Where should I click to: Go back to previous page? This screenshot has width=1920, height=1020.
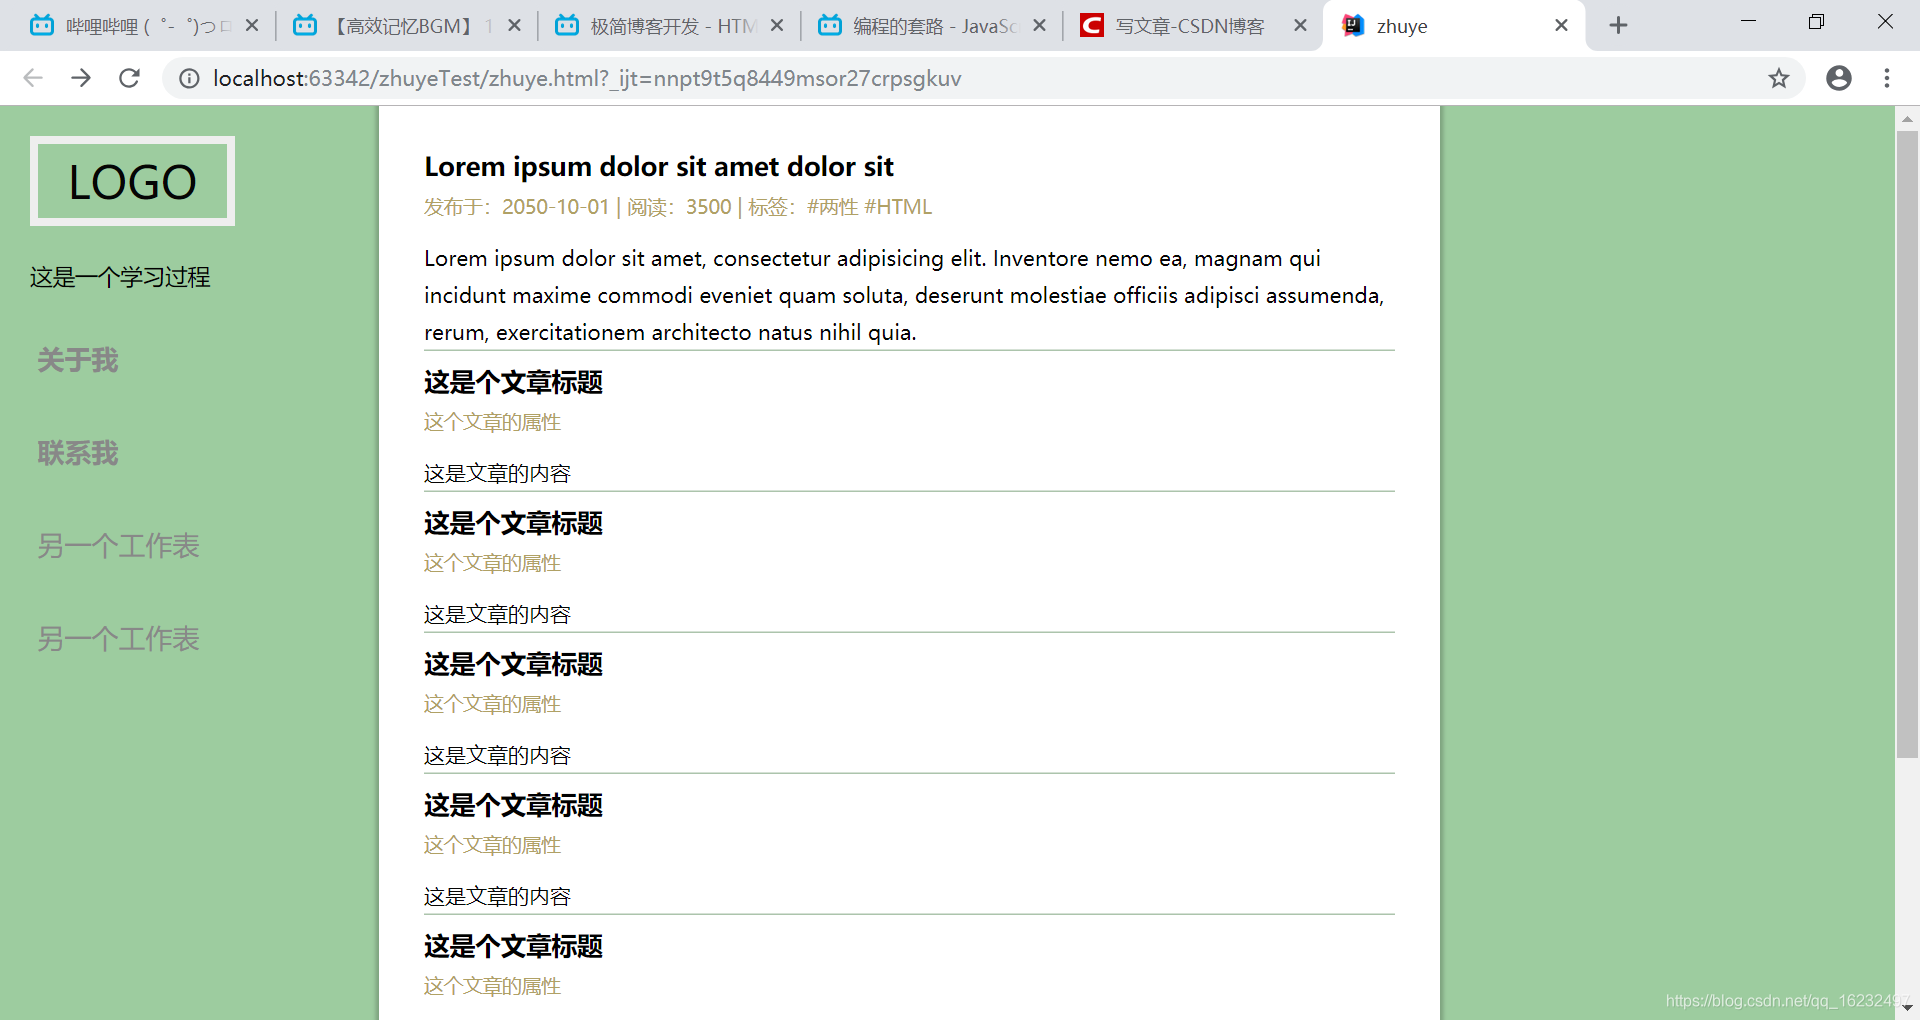click(x=33, y=78)
